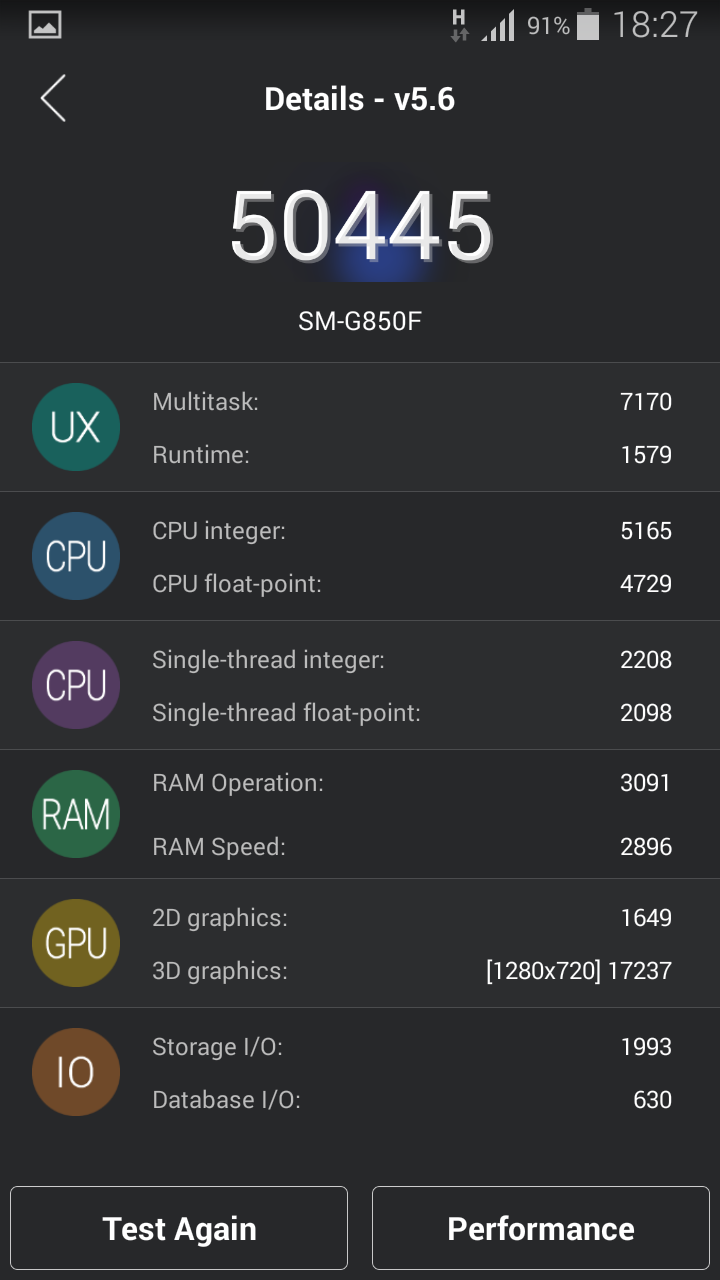Tap the signal strength bars icon
720x1280 pixels.
point(498,26)
